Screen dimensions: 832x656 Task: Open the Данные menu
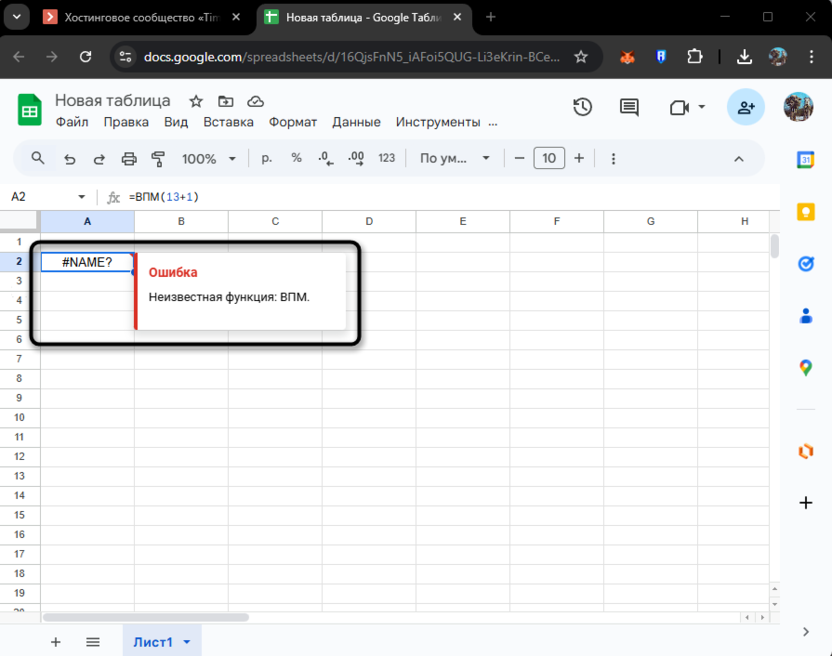tap(356, 122)
